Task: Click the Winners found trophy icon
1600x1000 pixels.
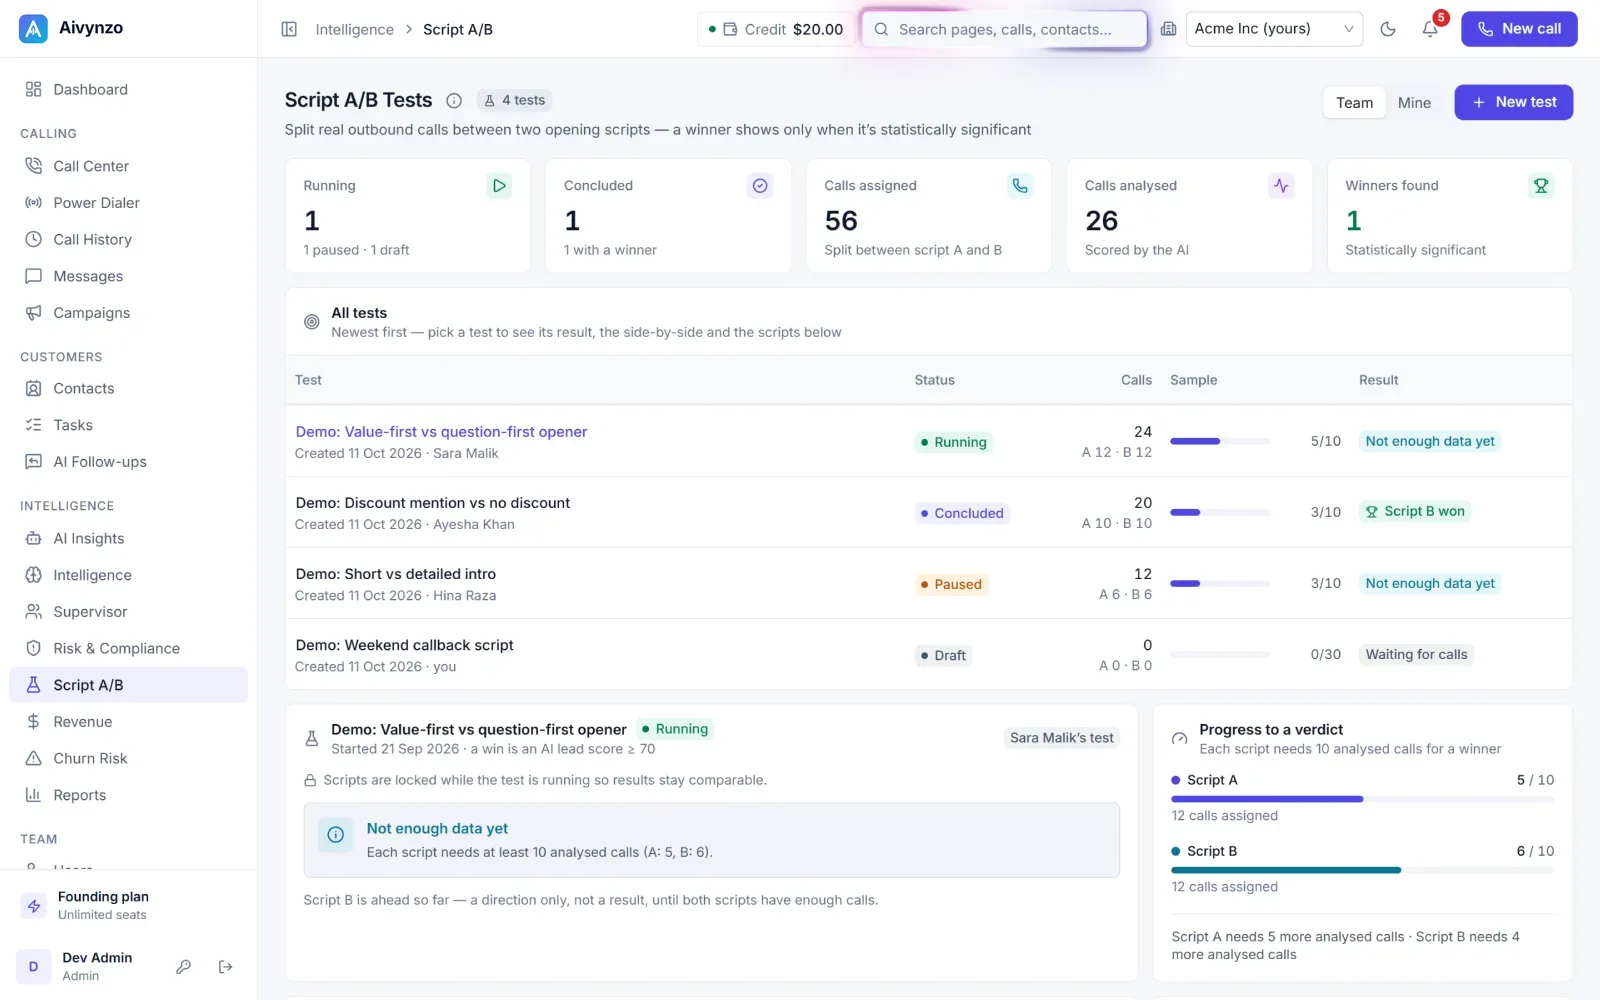Action: 1541,185
